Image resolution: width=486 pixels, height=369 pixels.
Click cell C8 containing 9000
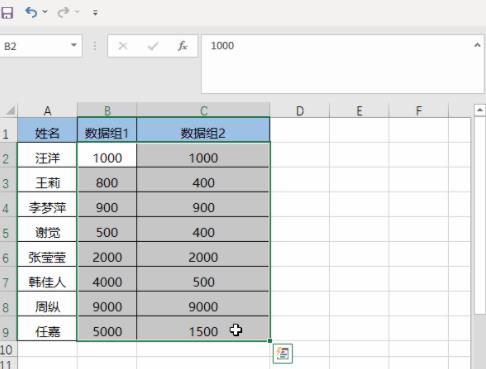[203, 304]
